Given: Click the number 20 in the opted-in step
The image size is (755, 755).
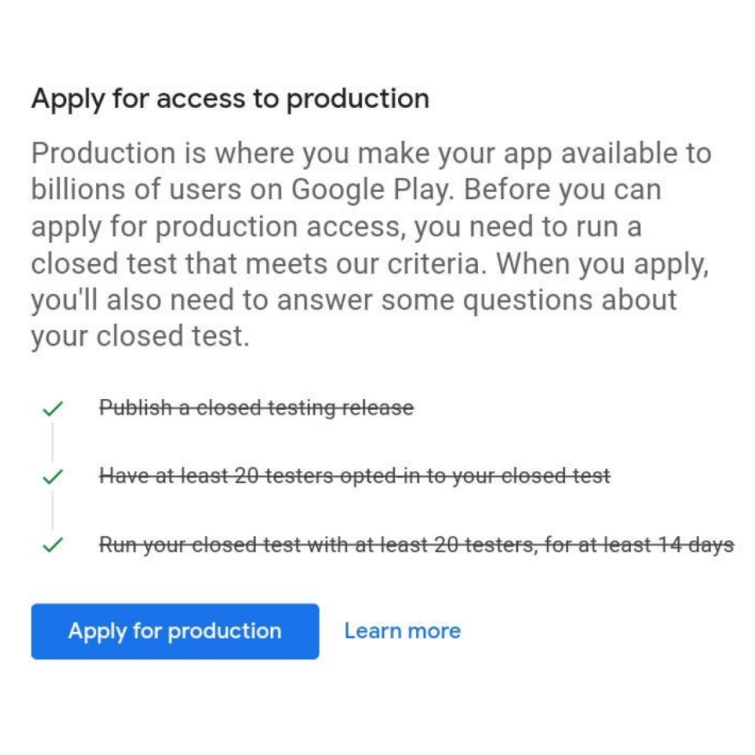Looking at the screenshot, I should coord(247,476).
